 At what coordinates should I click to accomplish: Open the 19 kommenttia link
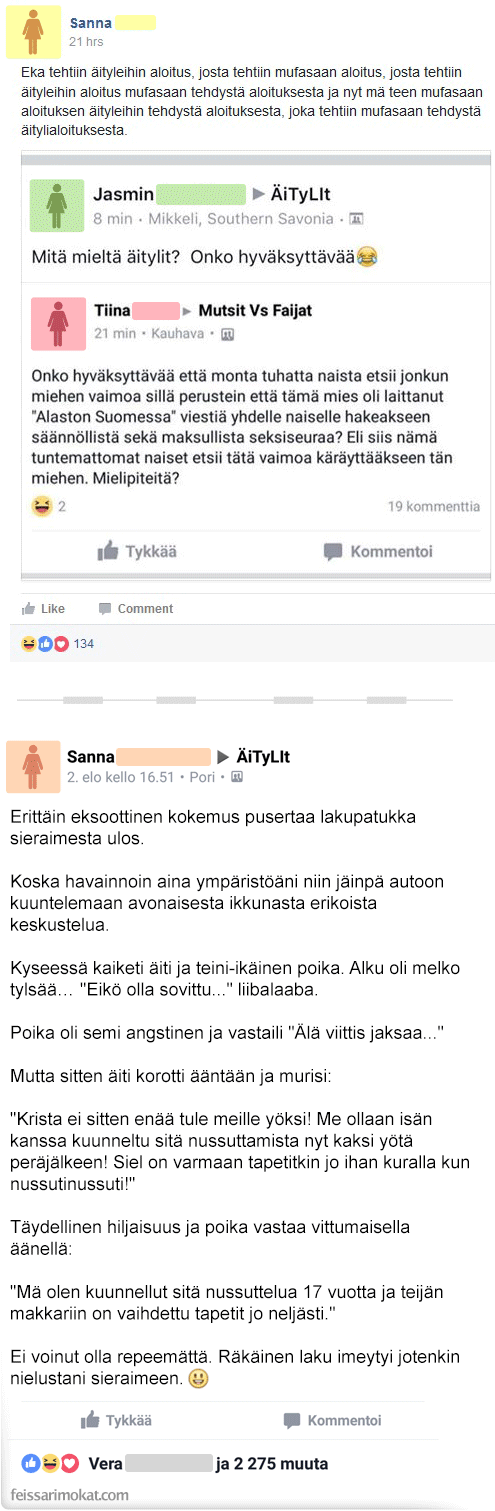coord(433,507)
